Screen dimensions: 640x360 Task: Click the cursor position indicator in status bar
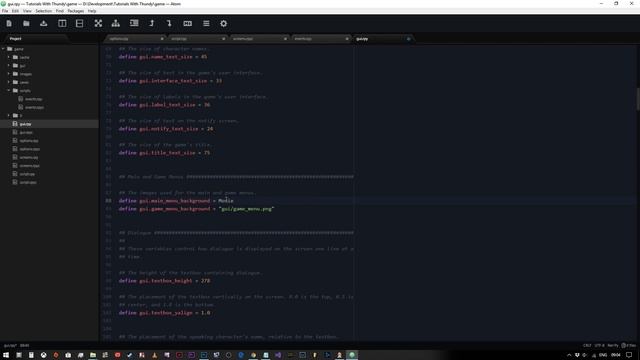(24, 346)
